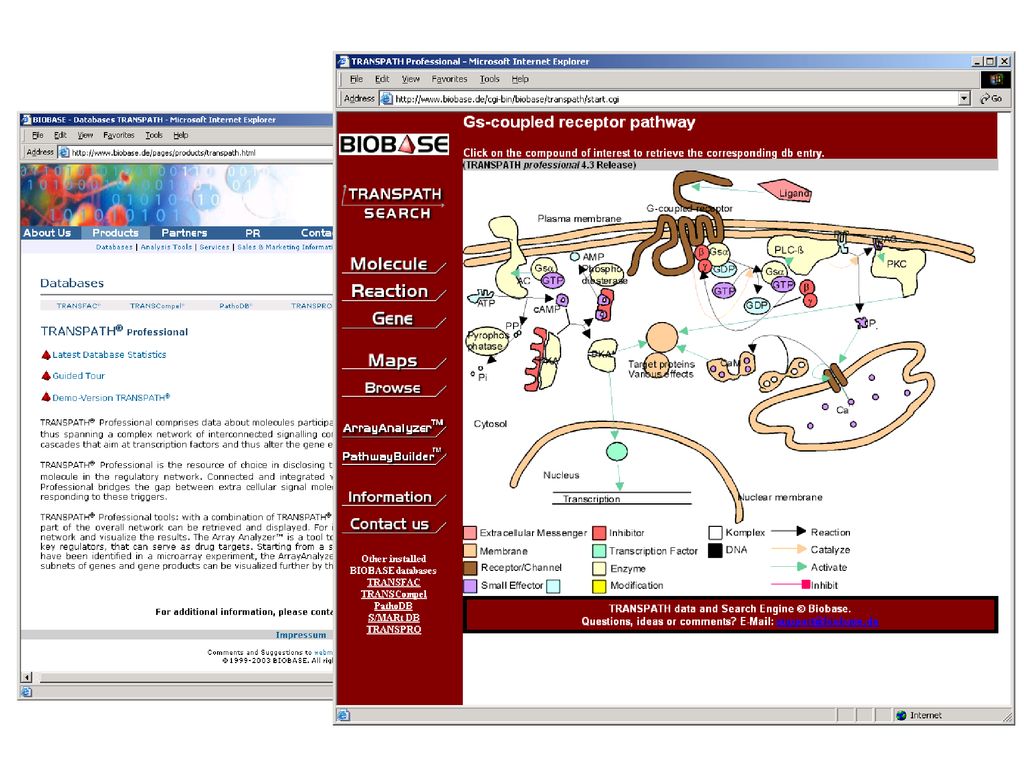Screen dimensions: 1024x768
Task: Open the TRANSCompel database link in sidebar
Action: pos(393,594)
